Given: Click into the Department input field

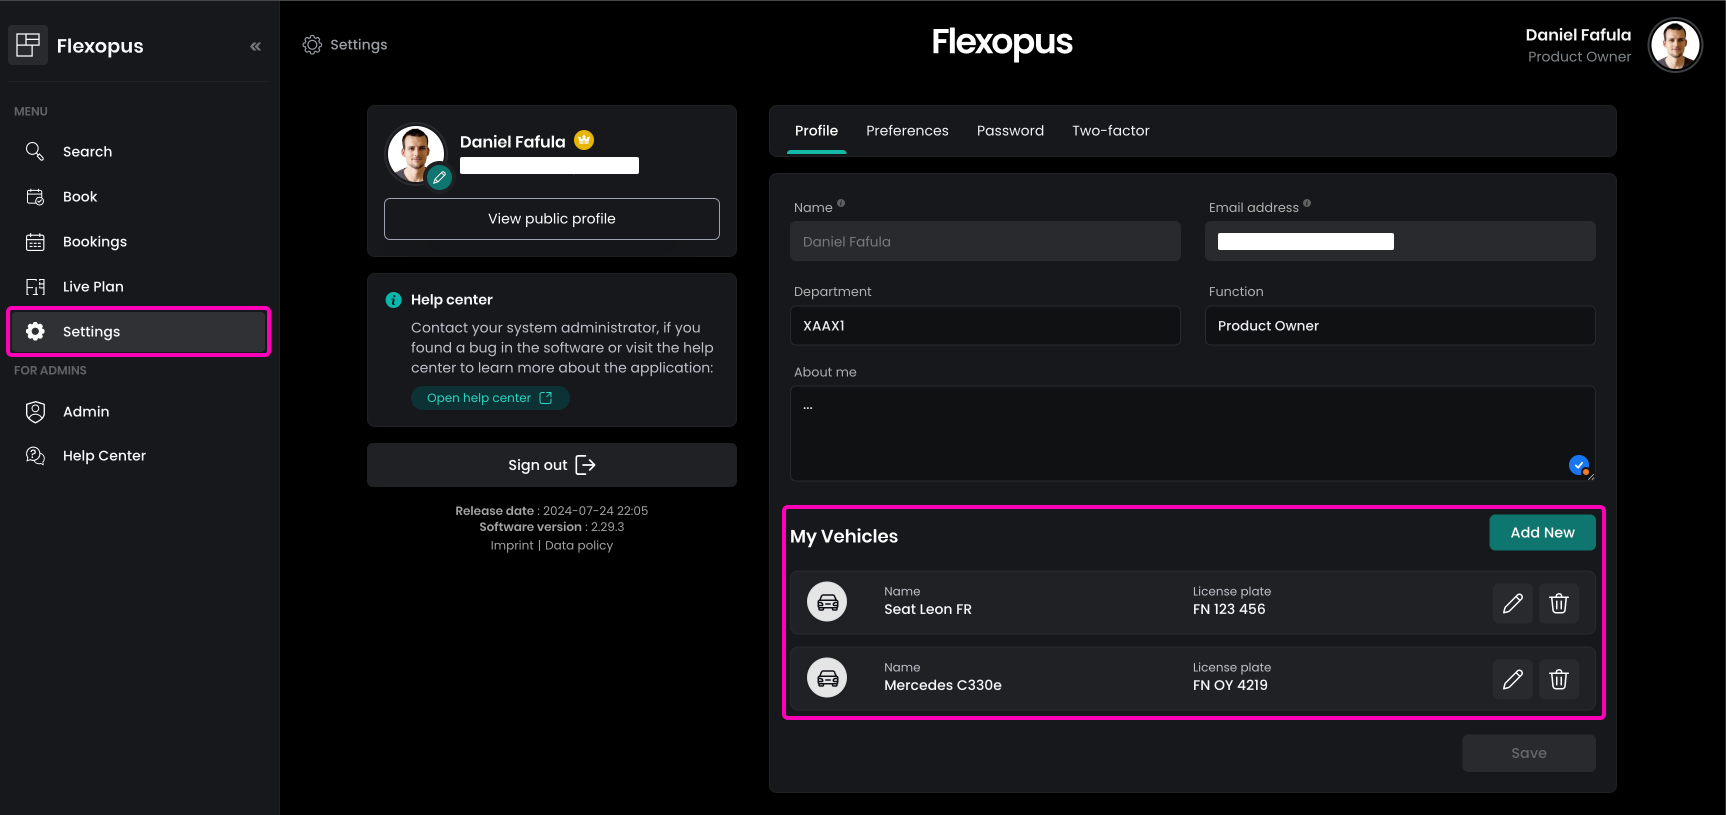Looking at the screenshot, I should click(985, 326).
